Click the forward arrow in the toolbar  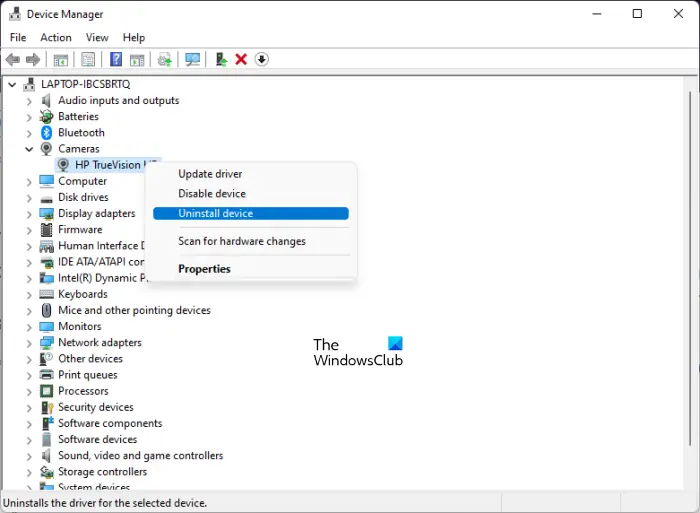click(x=33, y=59)
